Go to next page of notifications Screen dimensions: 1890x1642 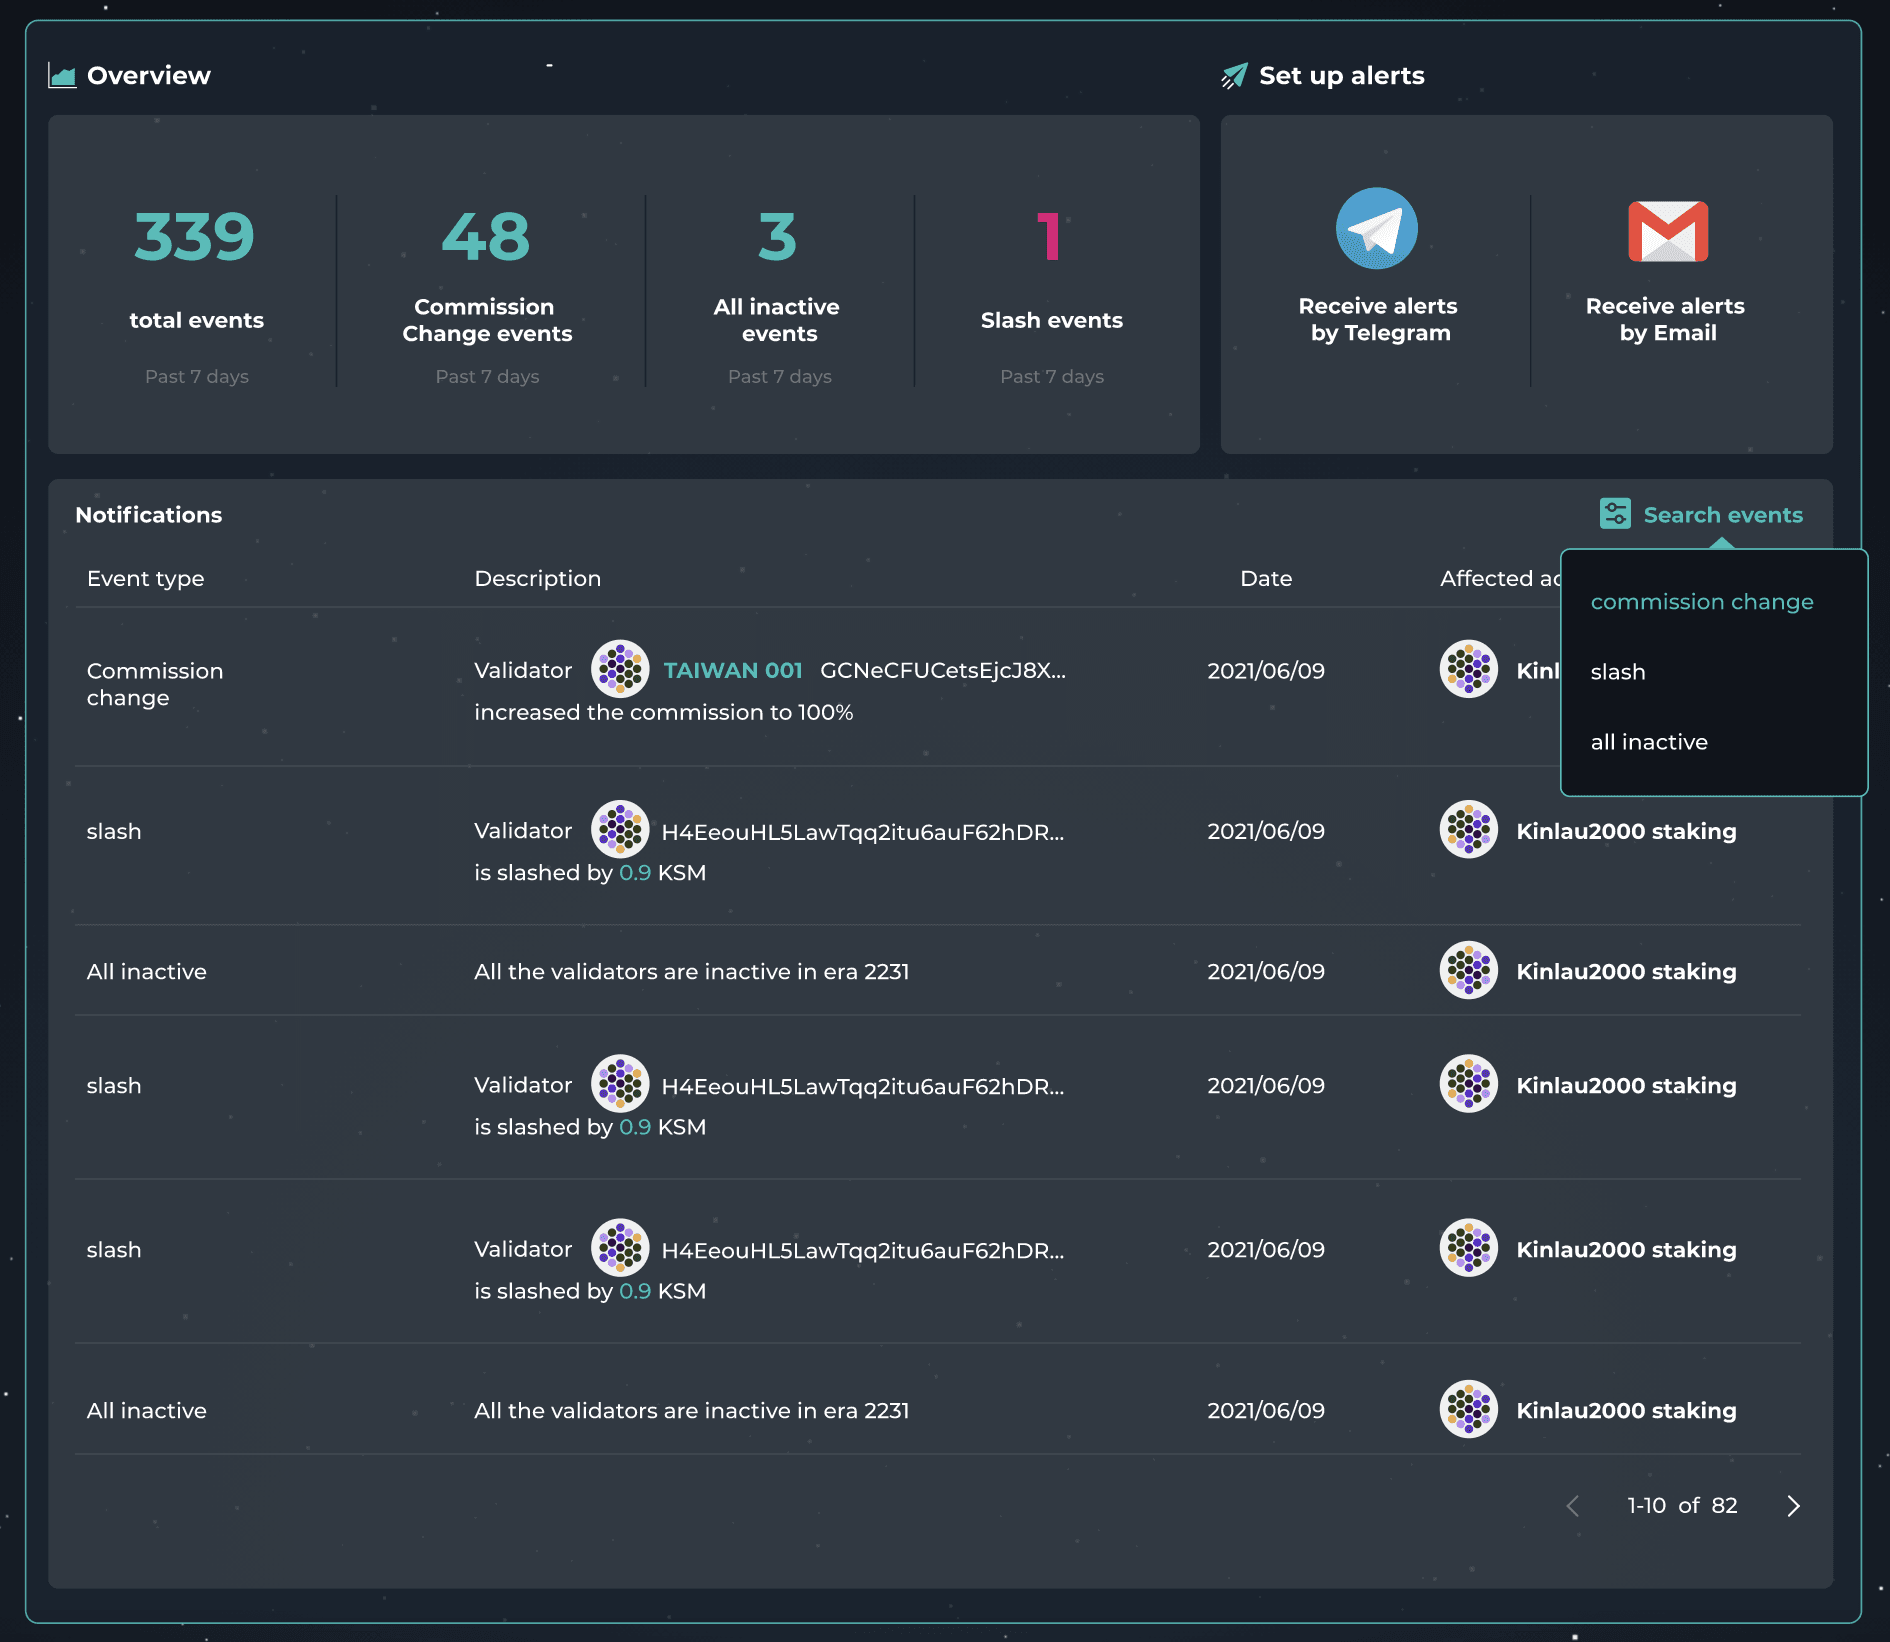tap(1793, 1506)
